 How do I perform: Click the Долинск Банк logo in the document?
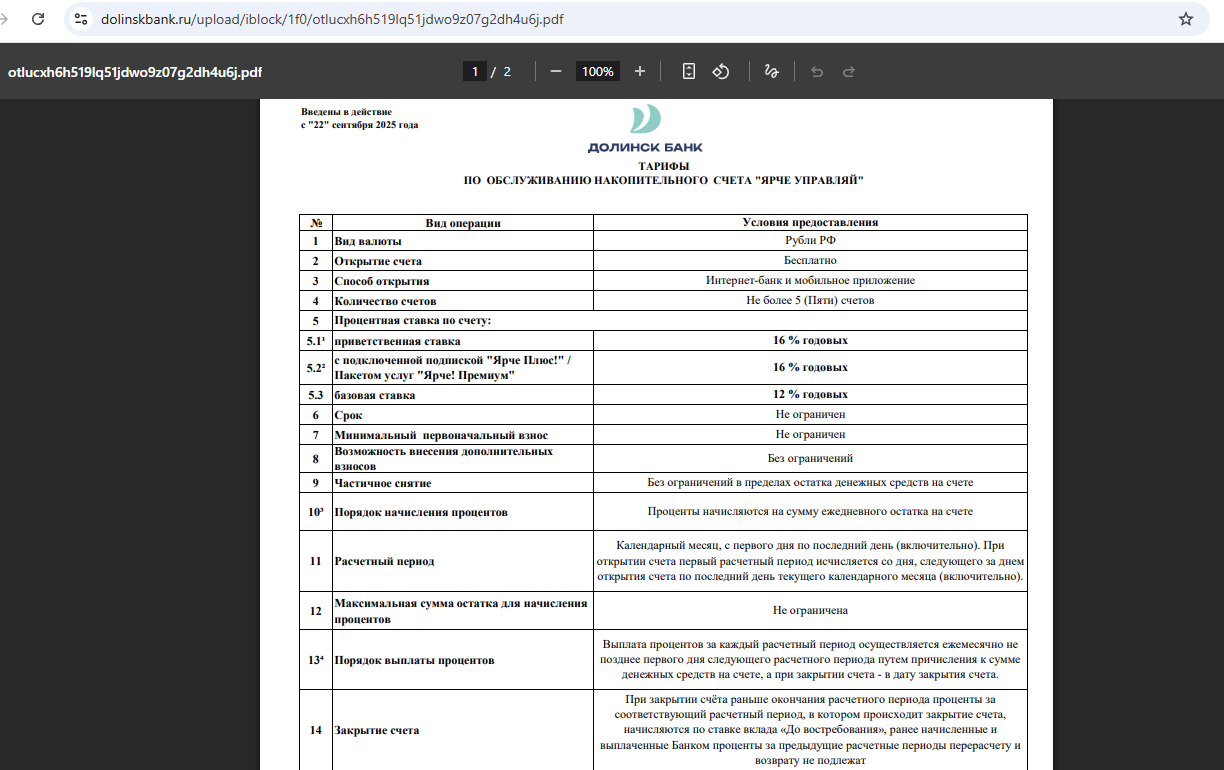click(645, 129)
